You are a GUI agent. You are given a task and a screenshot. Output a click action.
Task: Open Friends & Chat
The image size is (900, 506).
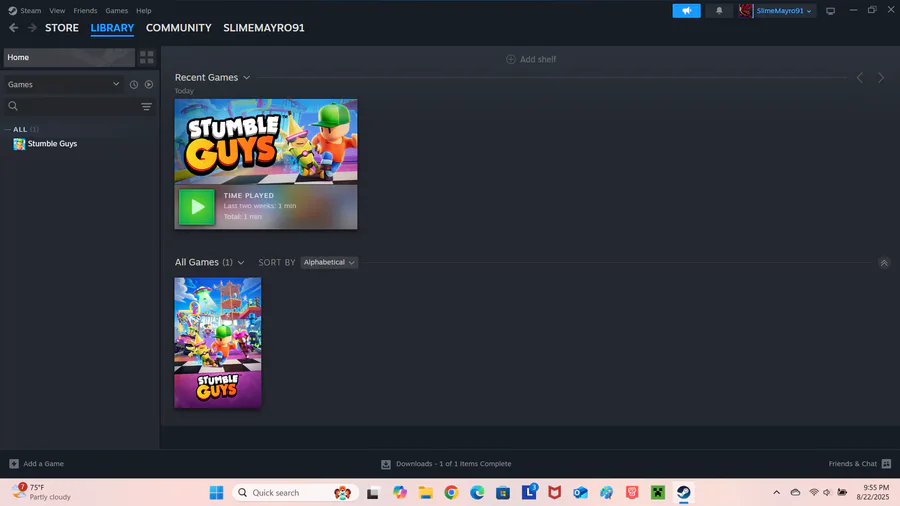(859, 464)
